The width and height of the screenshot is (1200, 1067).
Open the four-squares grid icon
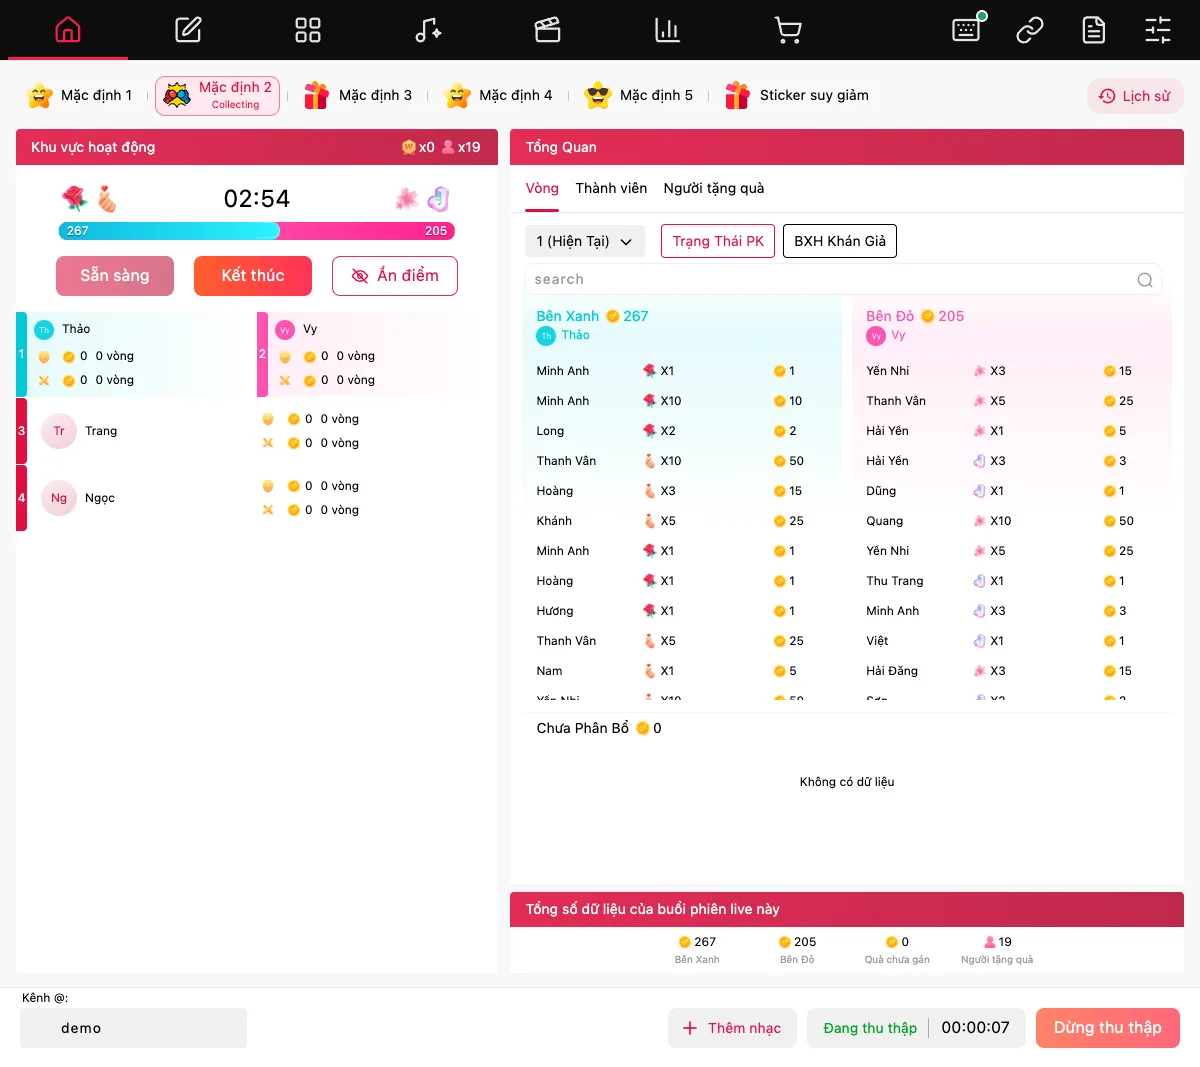tap(308, 30)
